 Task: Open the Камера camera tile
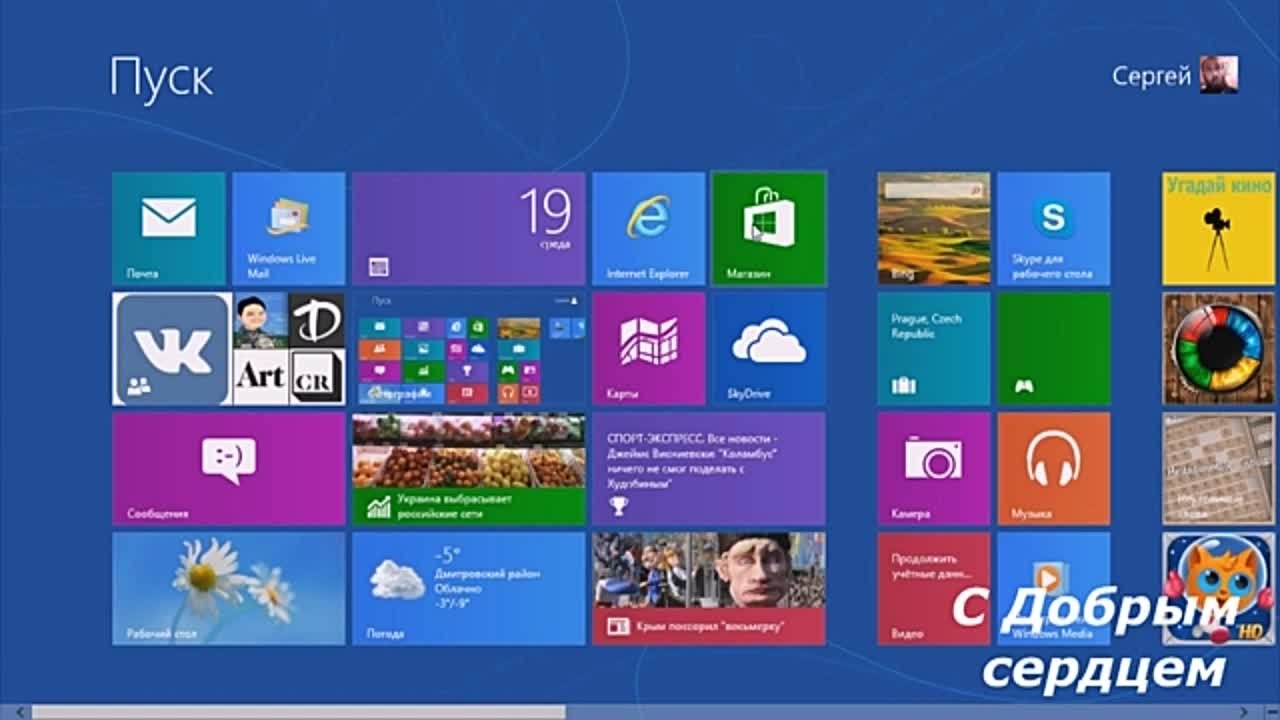933,468
